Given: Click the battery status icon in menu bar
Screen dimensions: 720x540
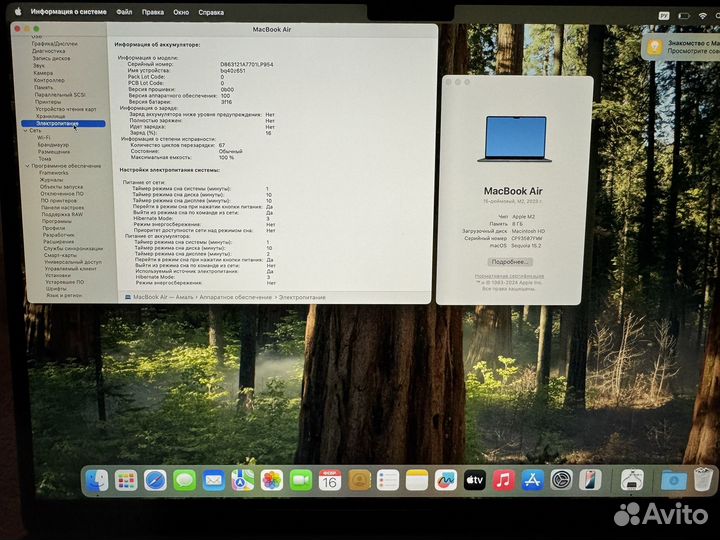Looking at the screenshot, I should [x=684, y=16].
